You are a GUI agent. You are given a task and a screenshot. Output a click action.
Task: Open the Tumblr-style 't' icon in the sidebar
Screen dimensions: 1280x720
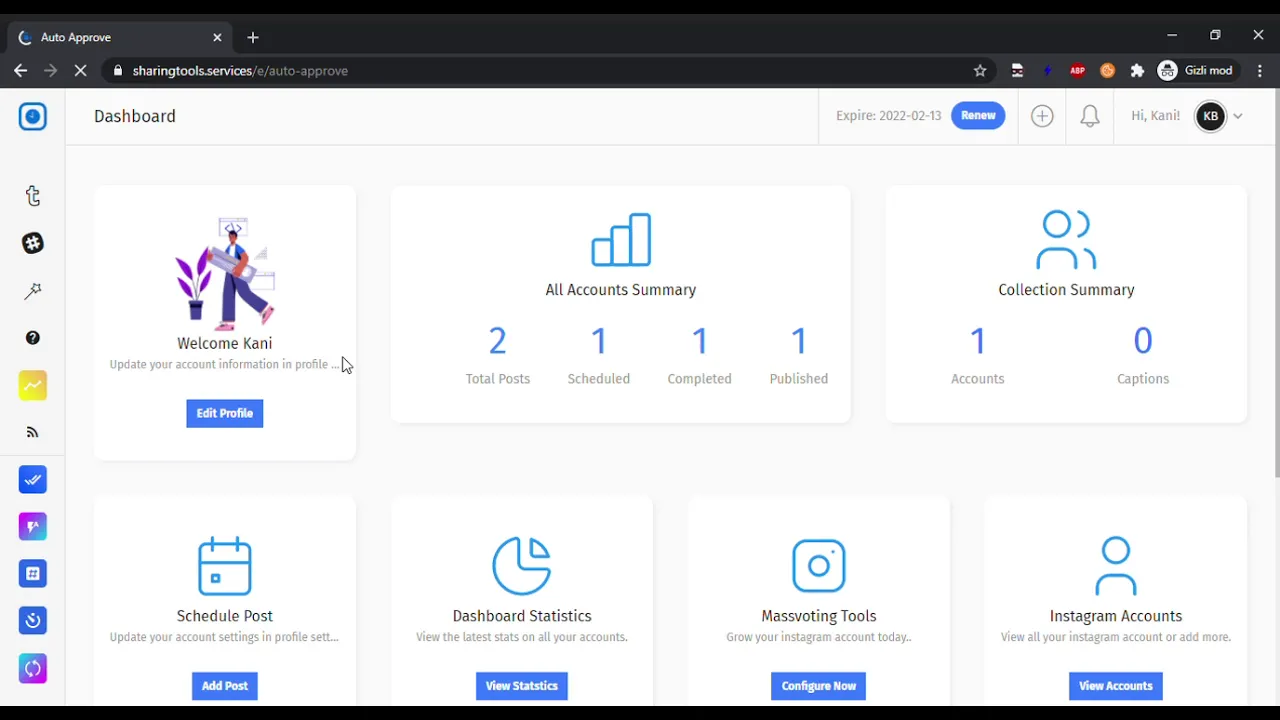[33, 196]
